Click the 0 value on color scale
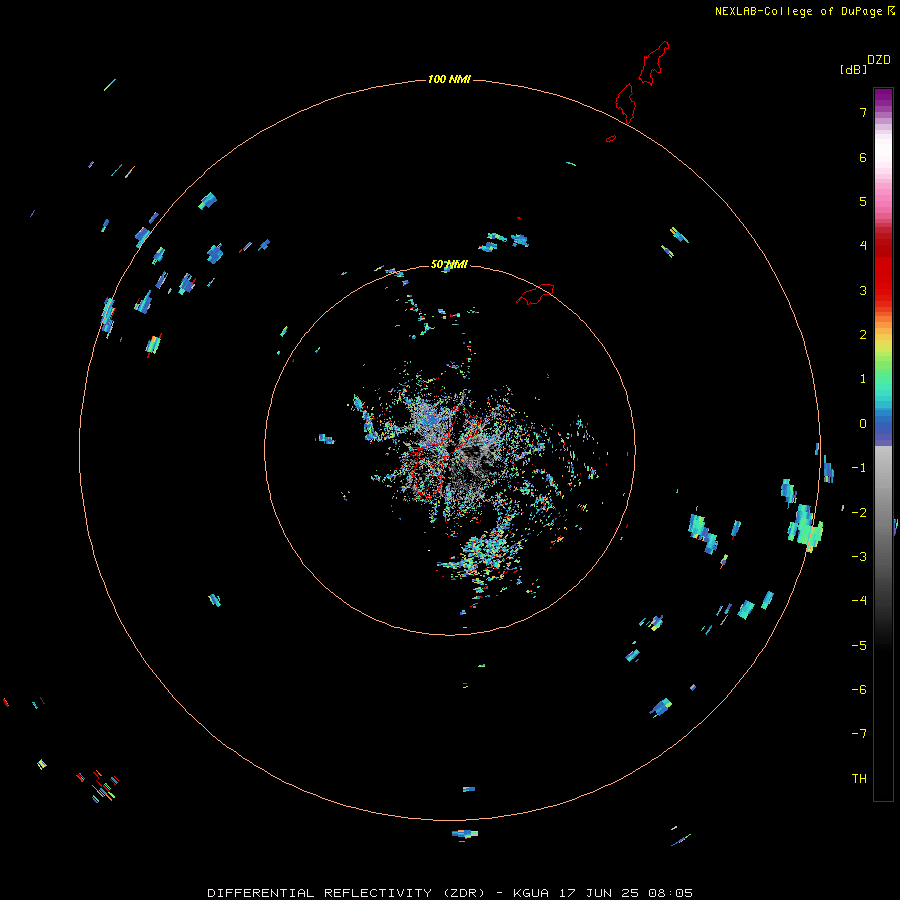Viewport: 900px width, 900px height. [863, 424]
